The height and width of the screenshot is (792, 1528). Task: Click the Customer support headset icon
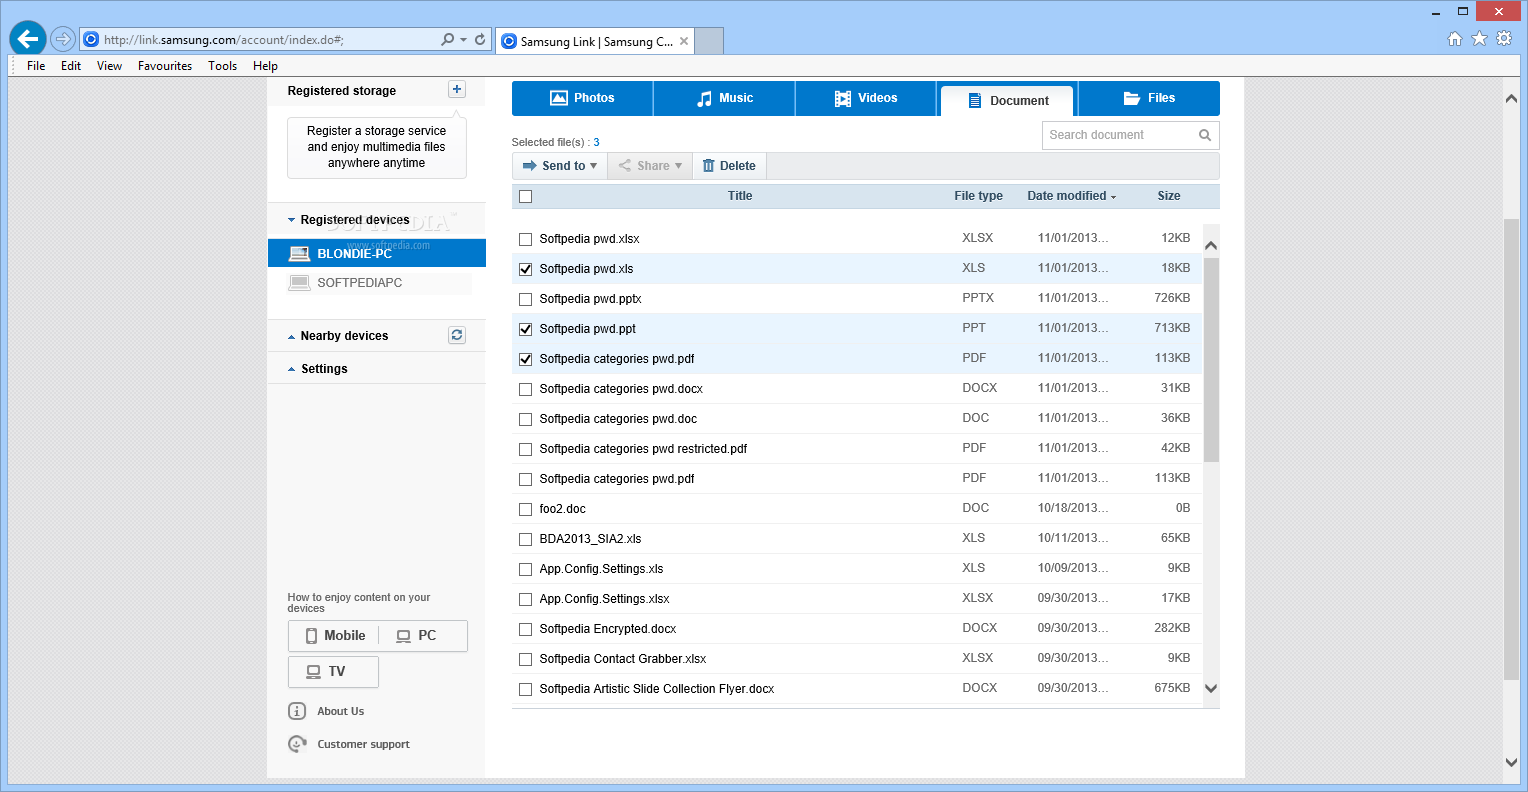click(297, 744)
